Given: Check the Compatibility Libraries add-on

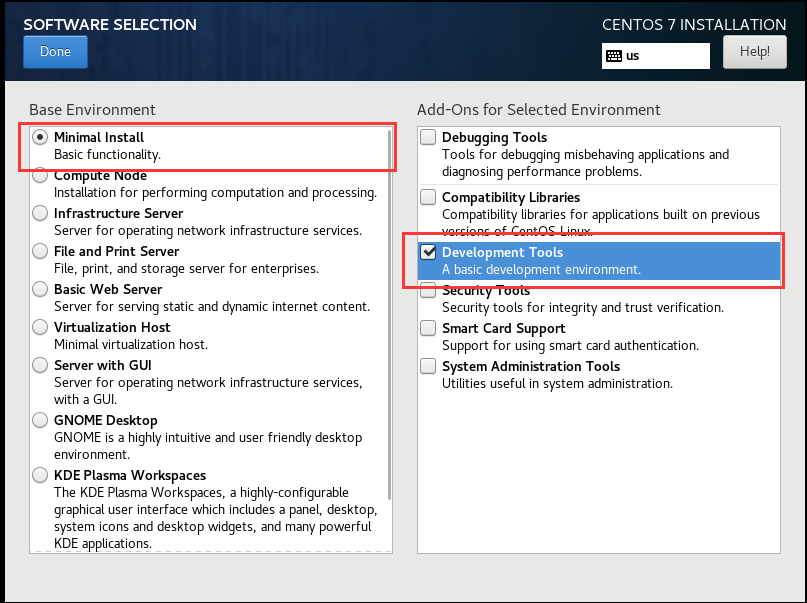Looking at the screenshot, I should click(x=428, y=197).
